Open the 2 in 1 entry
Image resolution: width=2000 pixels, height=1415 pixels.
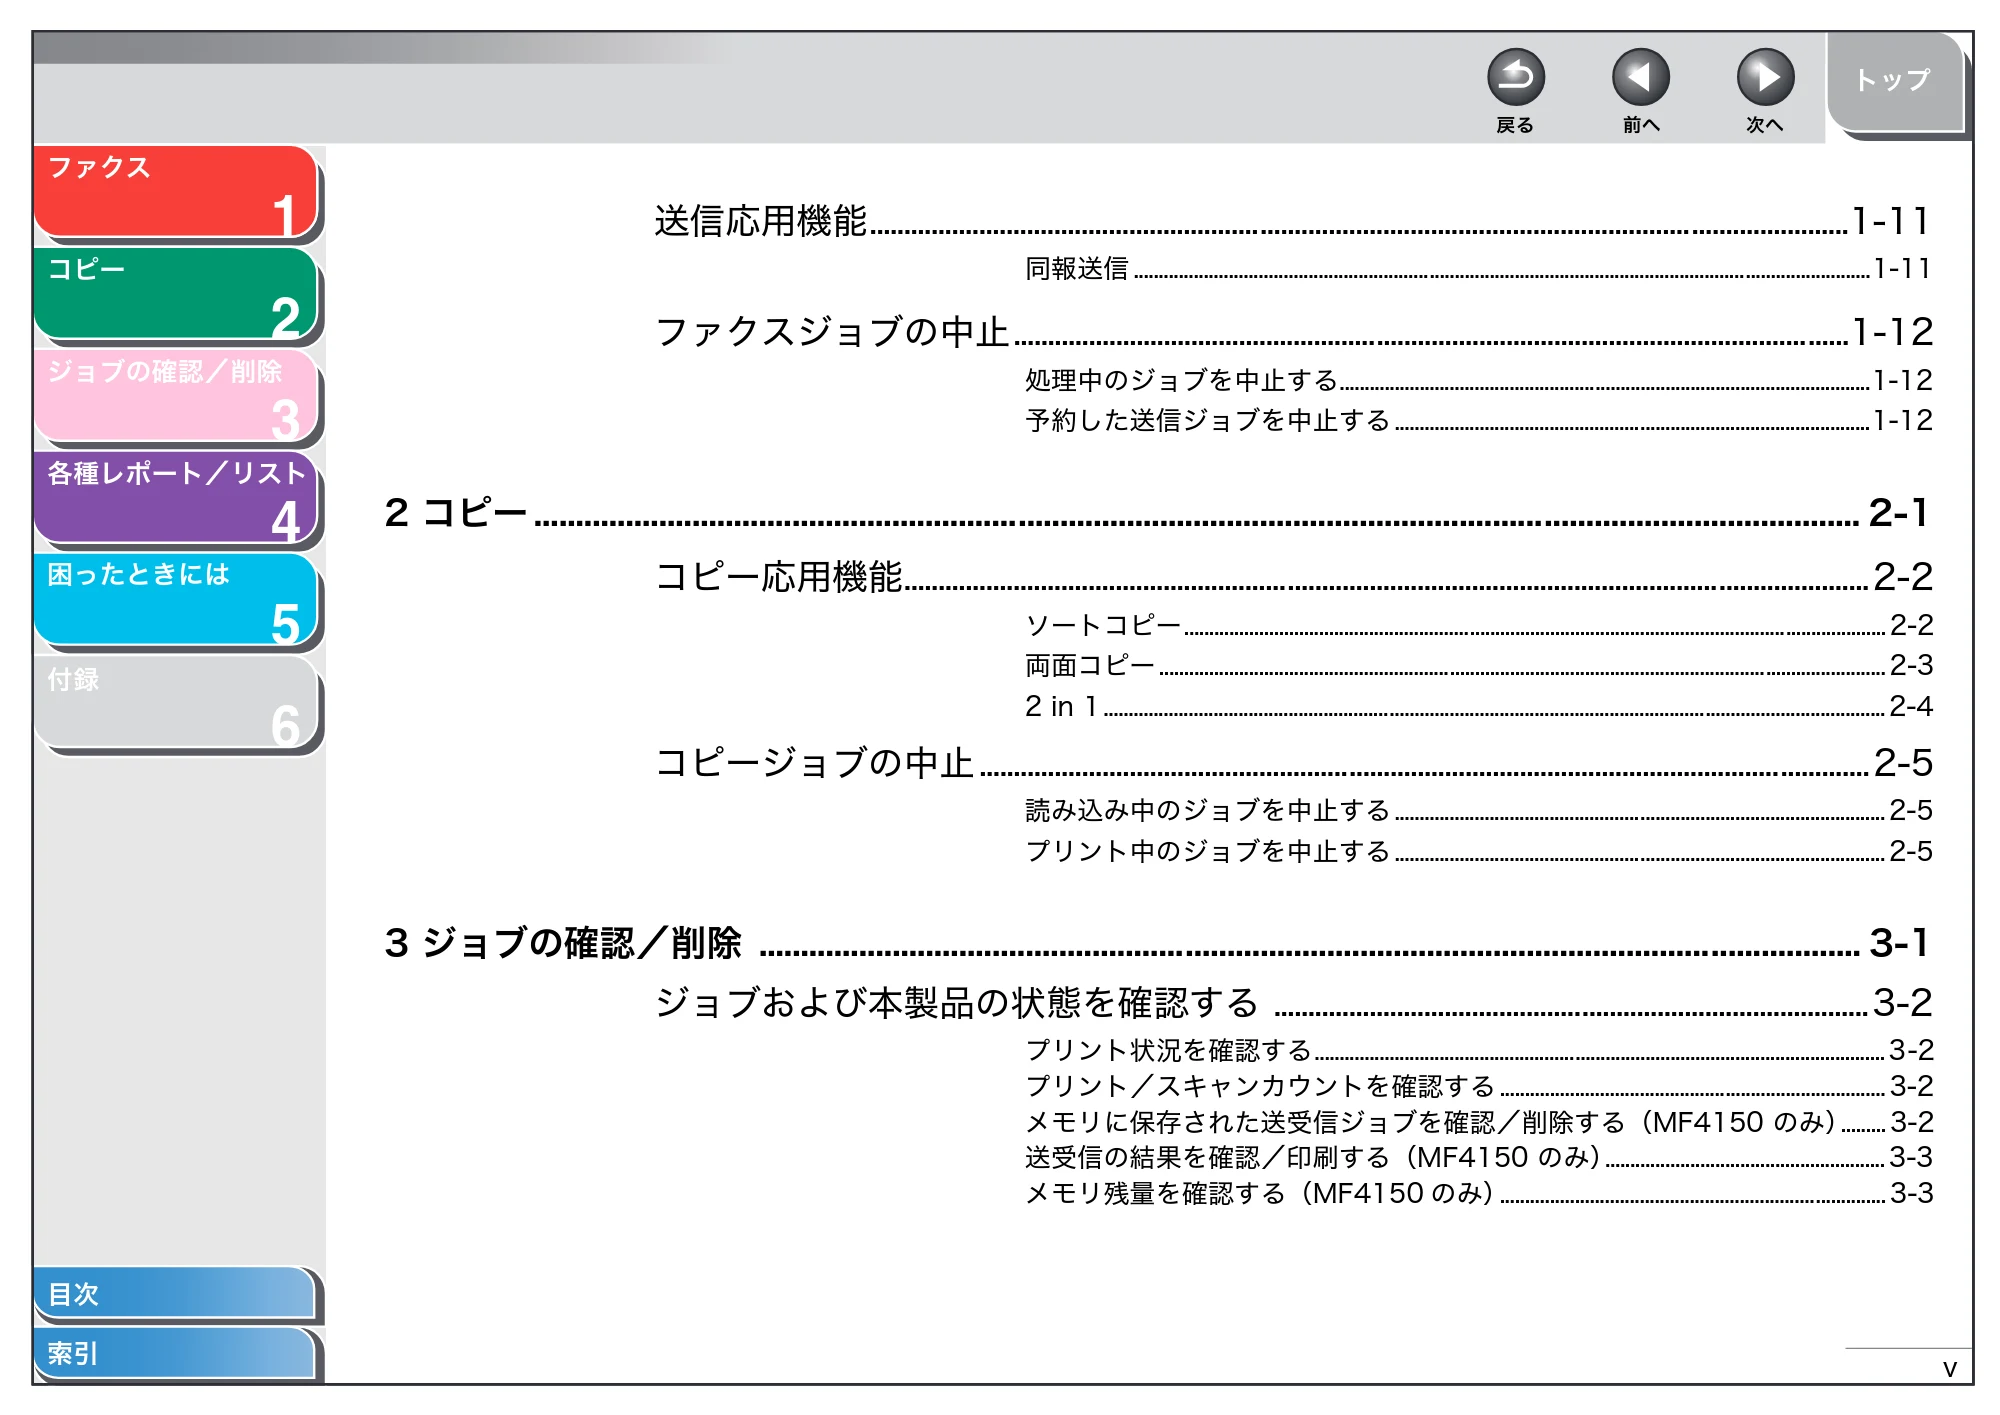[x=1479, y=706]
